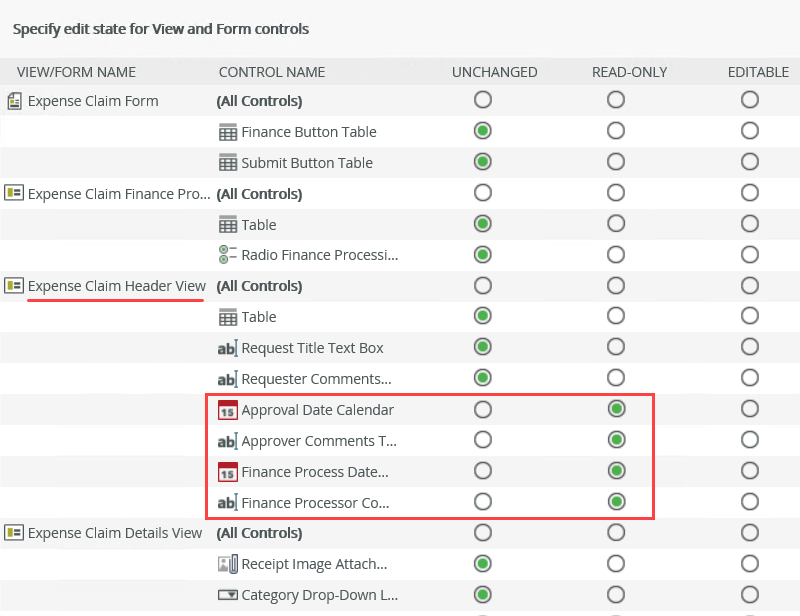Select the Expense Claim Header View row
800x616 pixels.
tap(116, 286)
